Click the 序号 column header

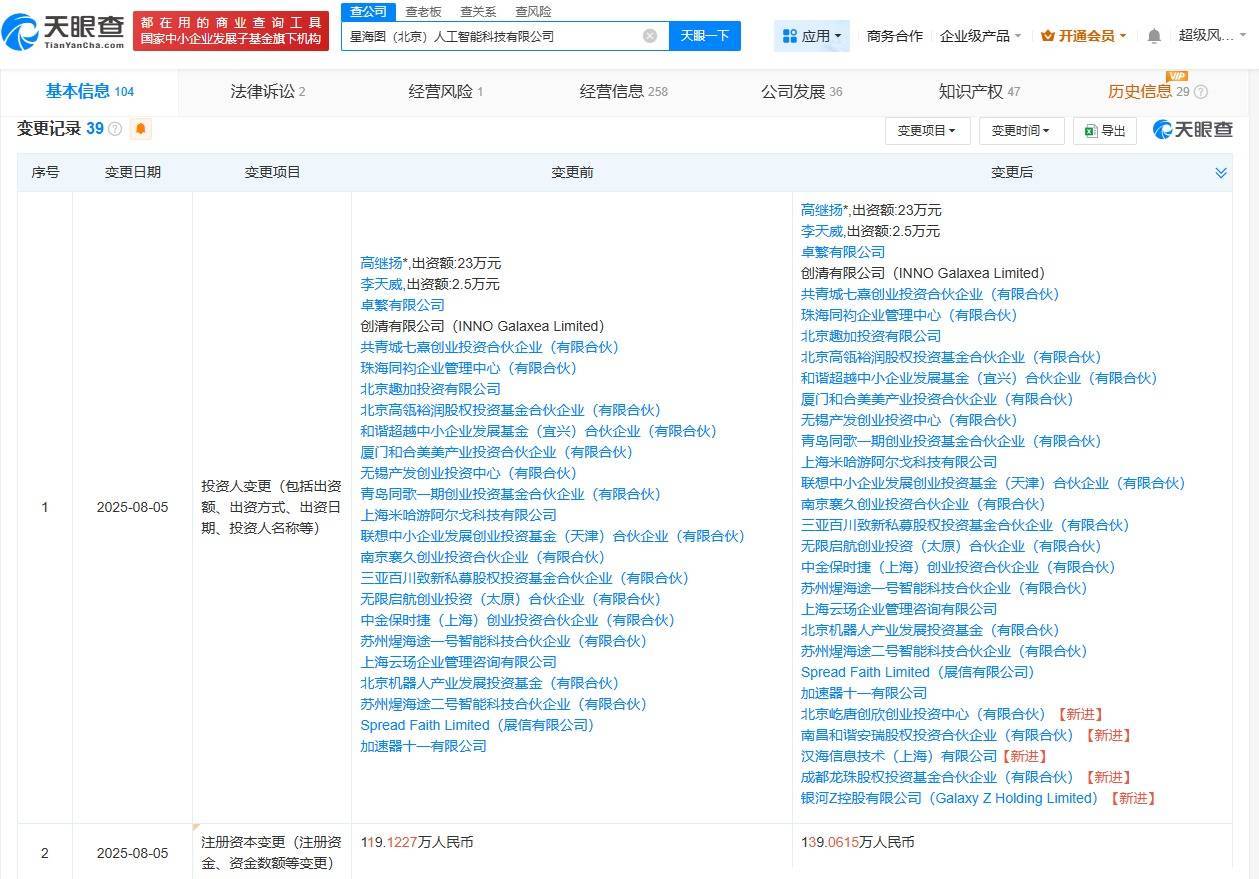45,173
